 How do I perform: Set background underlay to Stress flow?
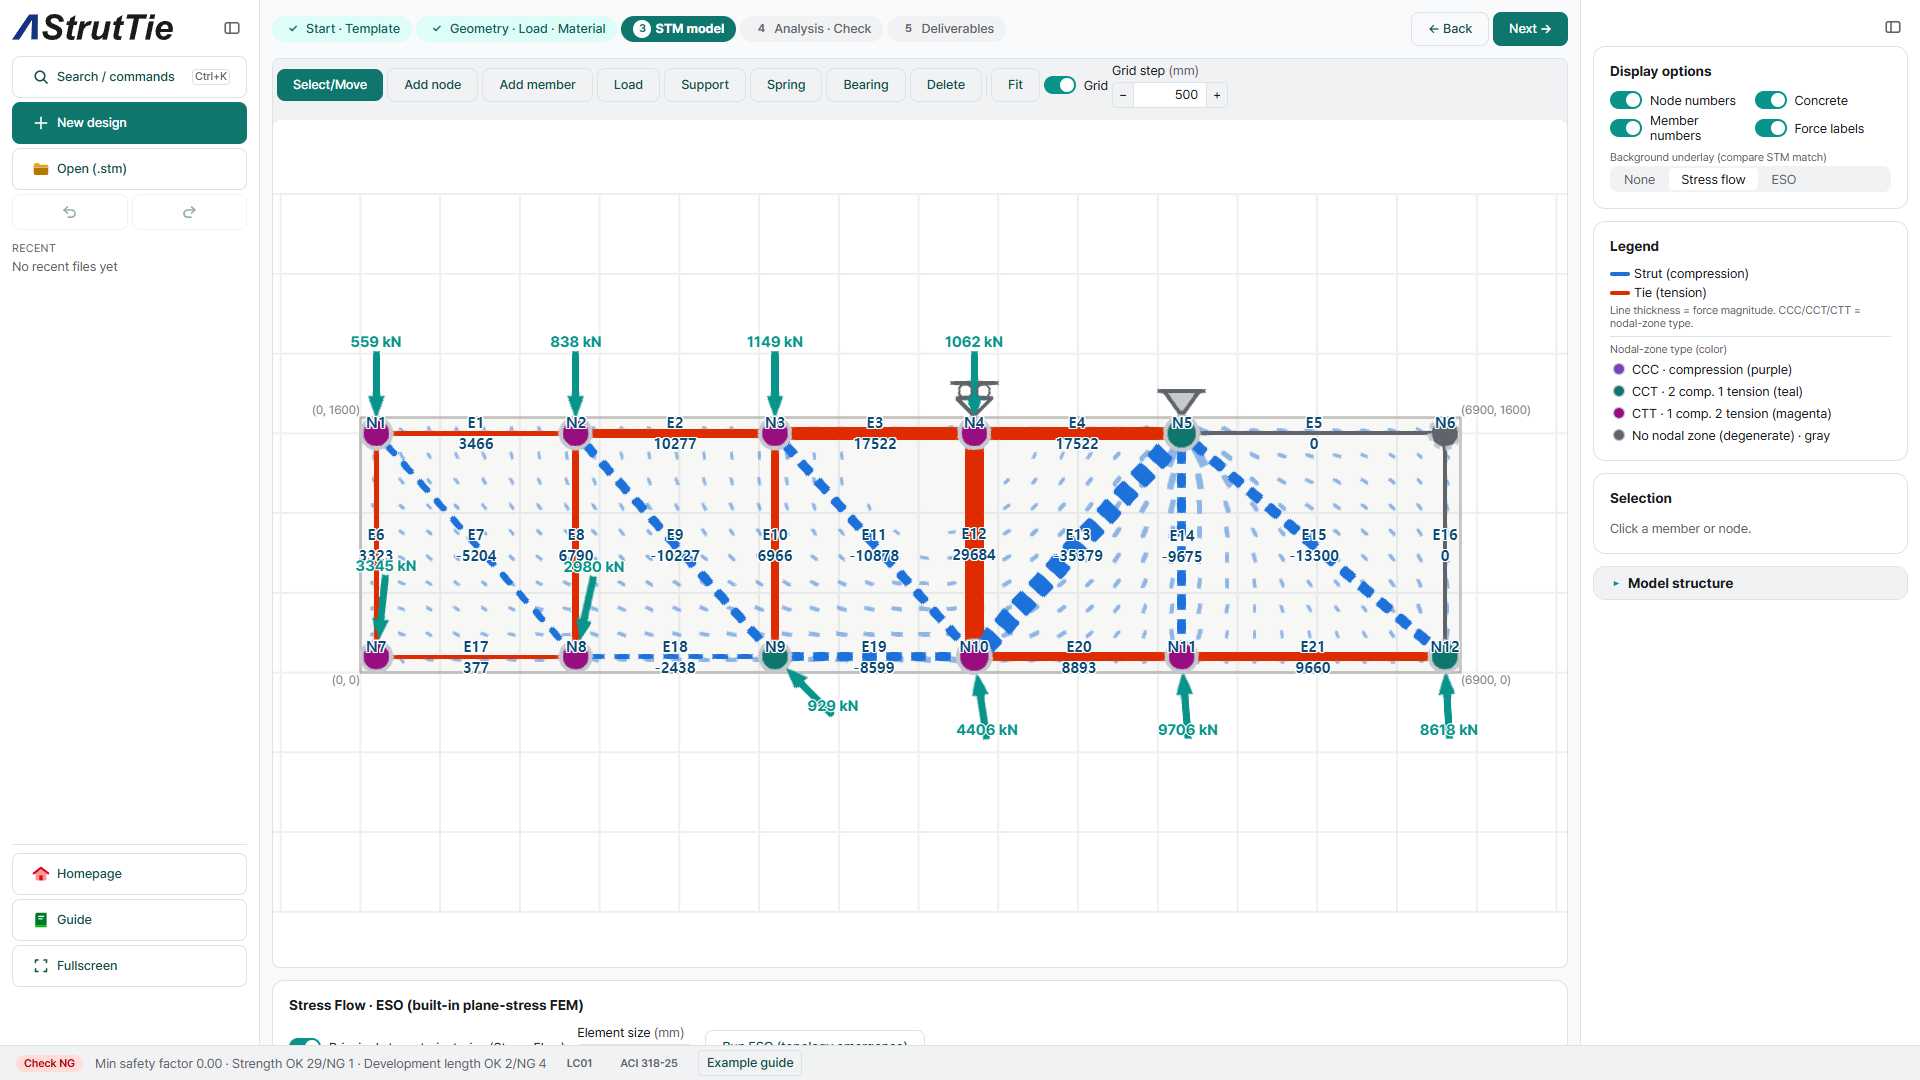(1713, 180)
